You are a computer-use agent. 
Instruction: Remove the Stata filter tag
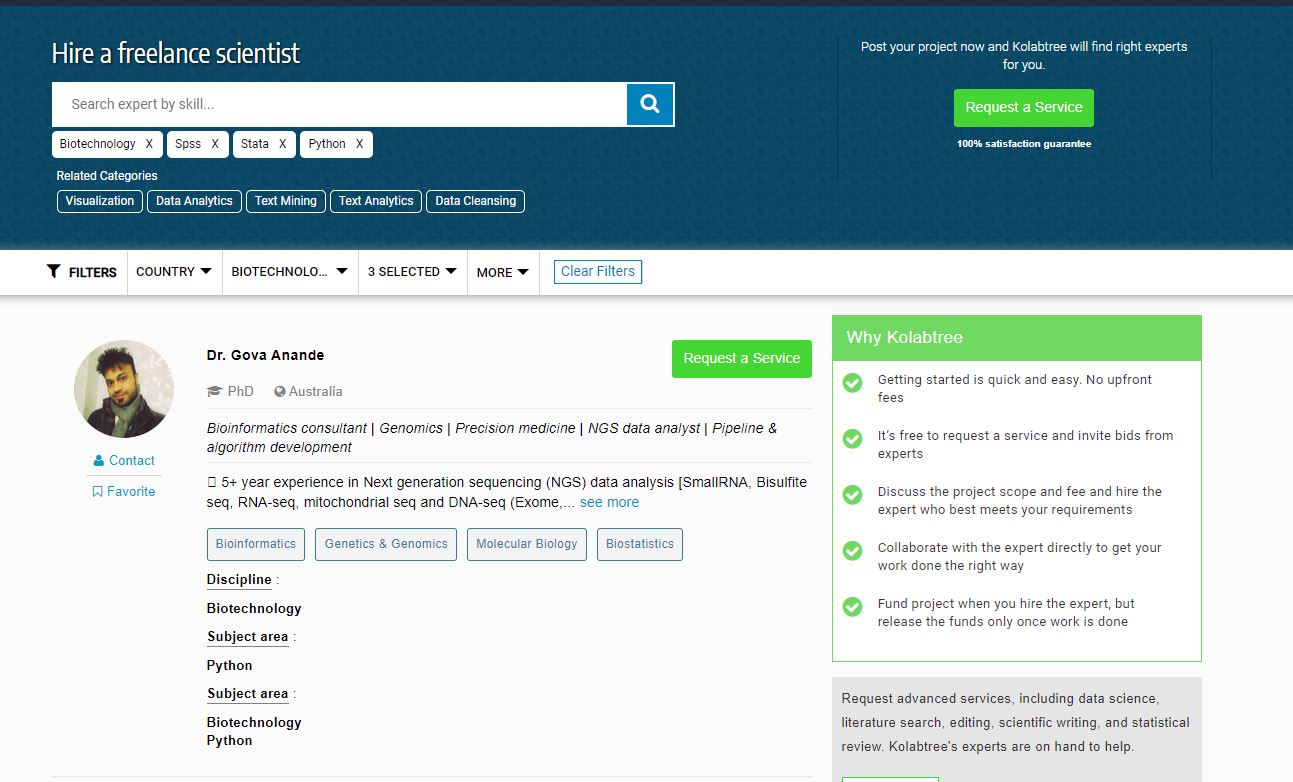pyautogui.click(x=282, y=144)
